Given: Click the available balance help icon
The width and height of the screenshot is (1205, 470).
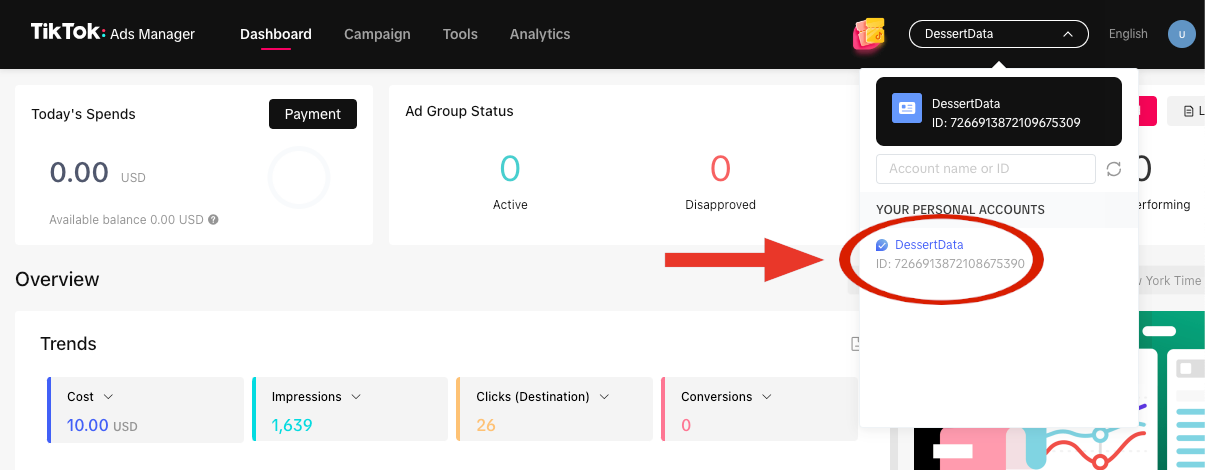Looking at the screenshot, I should [213, 219].
